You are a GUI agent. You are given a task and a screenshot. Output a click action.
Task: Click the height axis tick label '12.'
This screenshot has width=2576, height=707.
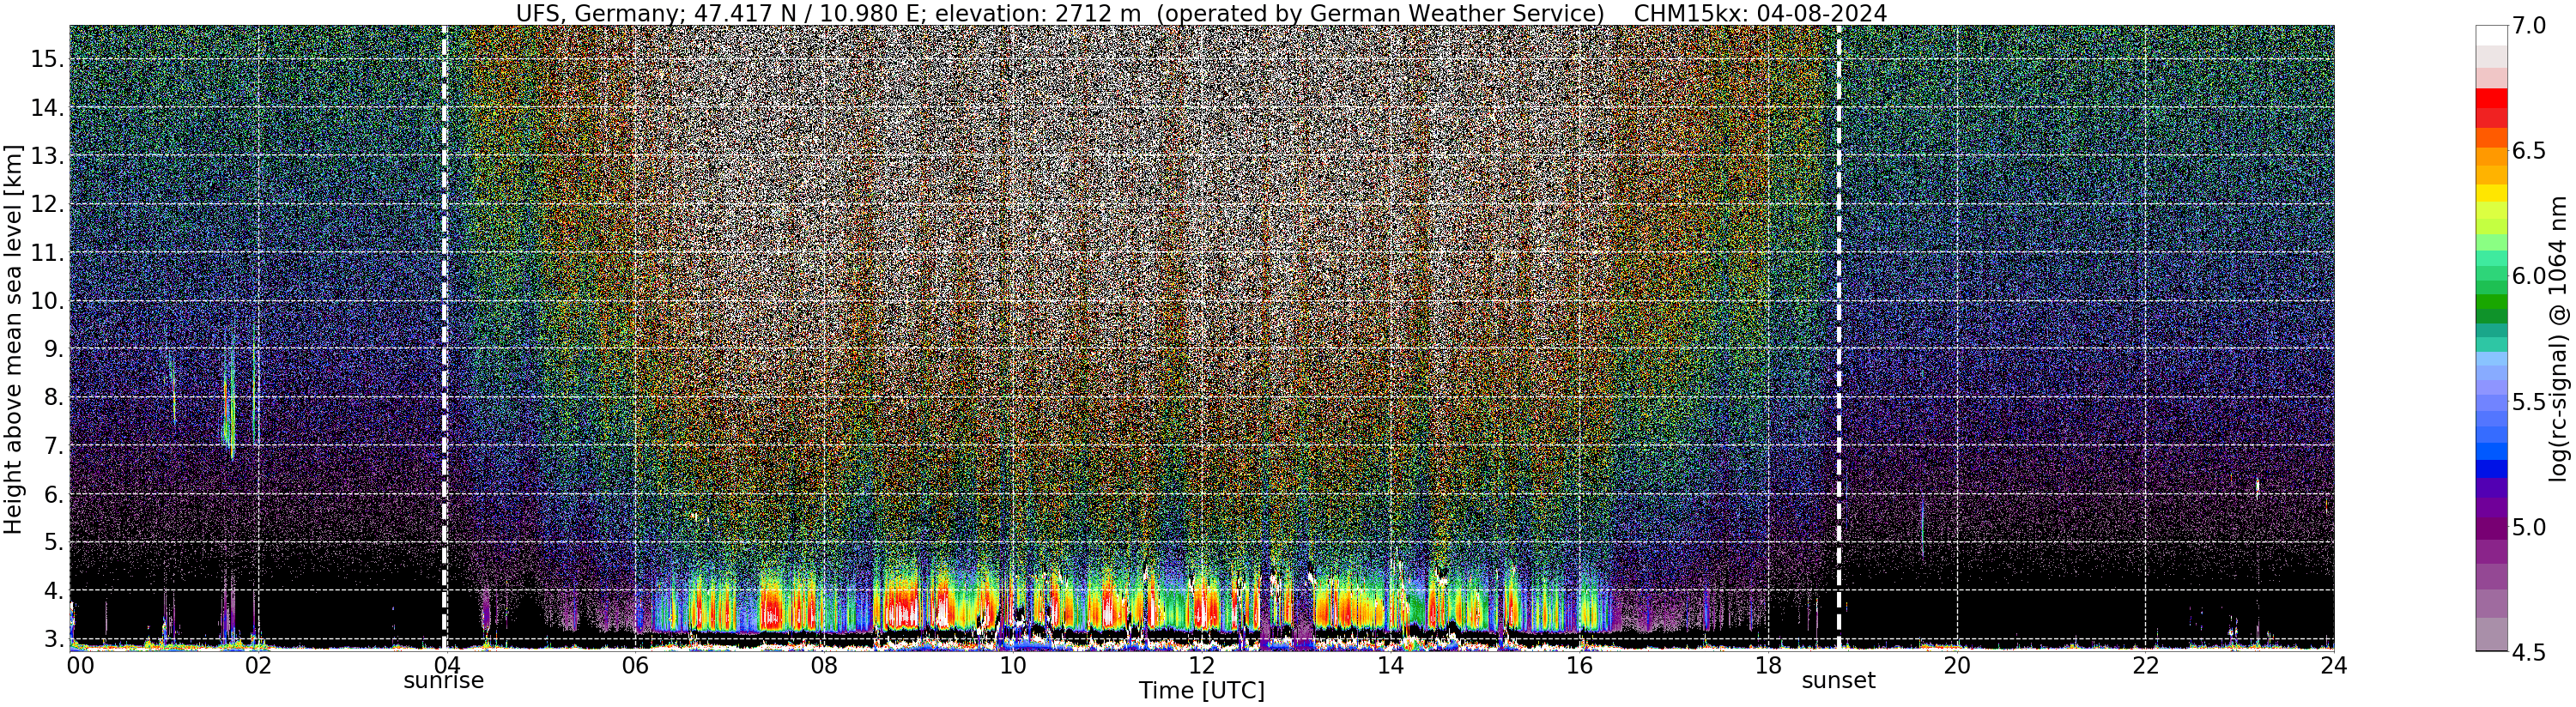(47, 204)
